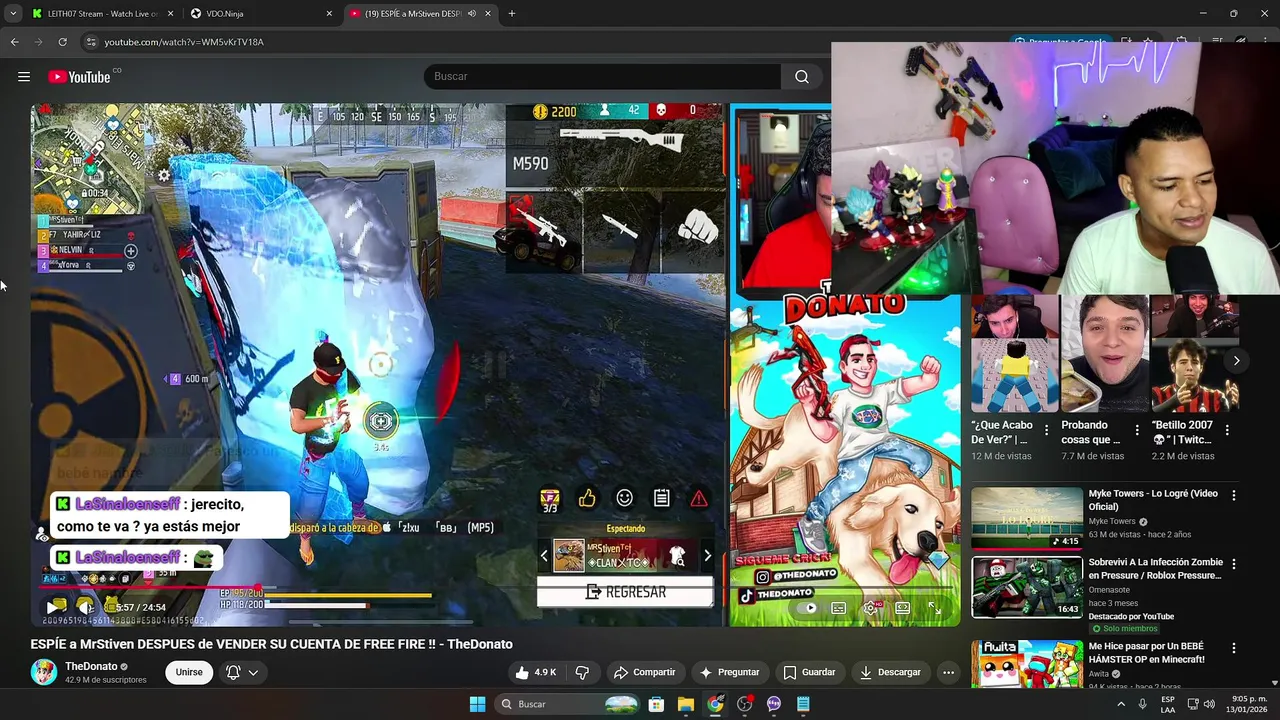The width and height of the screenshot is (1280, 720).
Task: Open options for Infección Zombie video
Action: coord(1233,564)
